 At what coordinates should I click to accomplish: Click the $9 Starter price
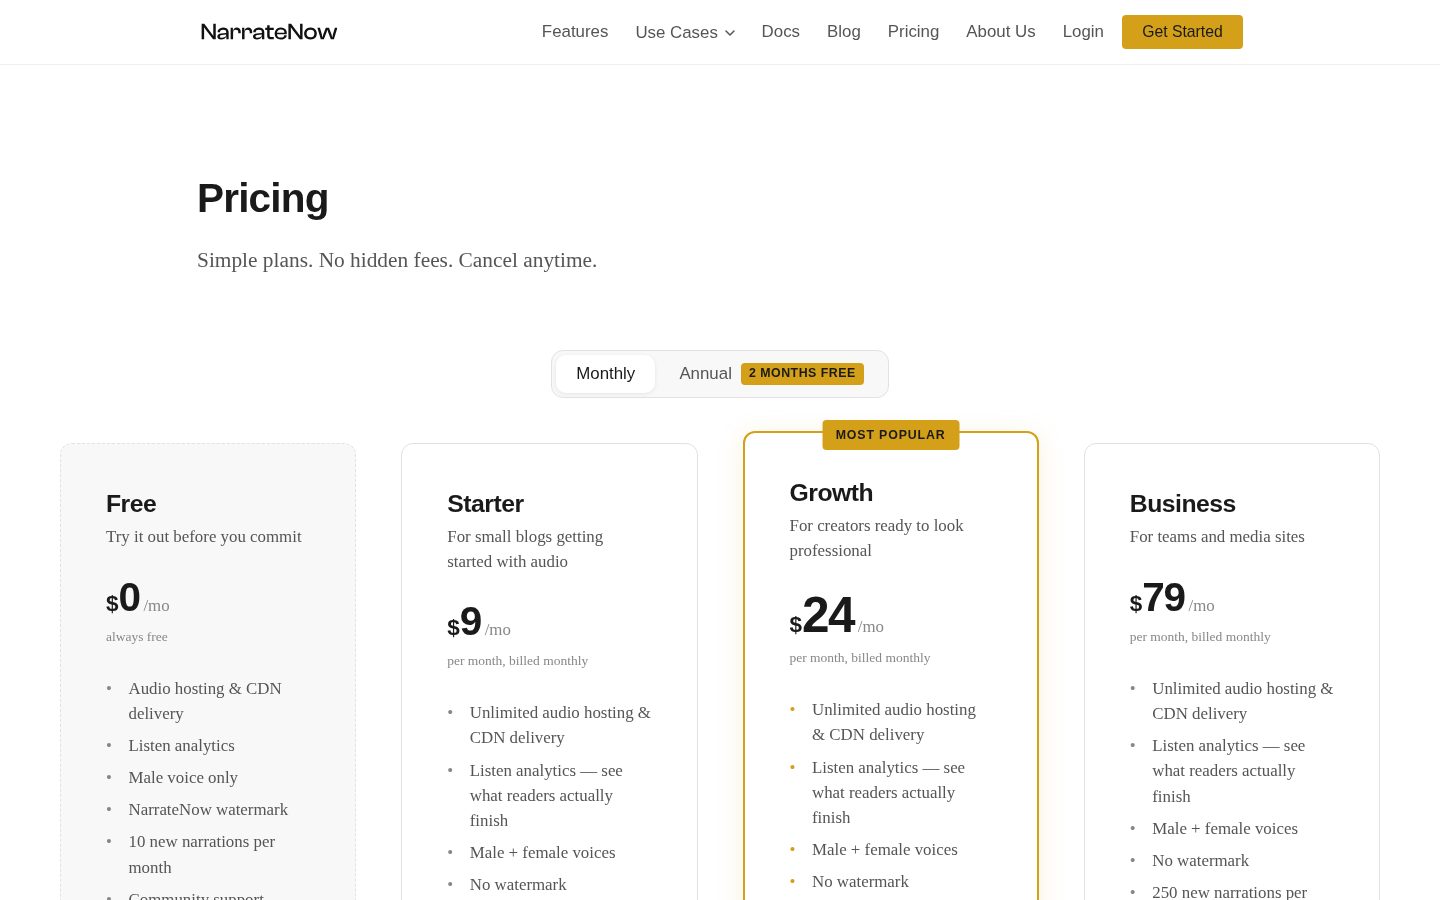(x=465, y=622)
